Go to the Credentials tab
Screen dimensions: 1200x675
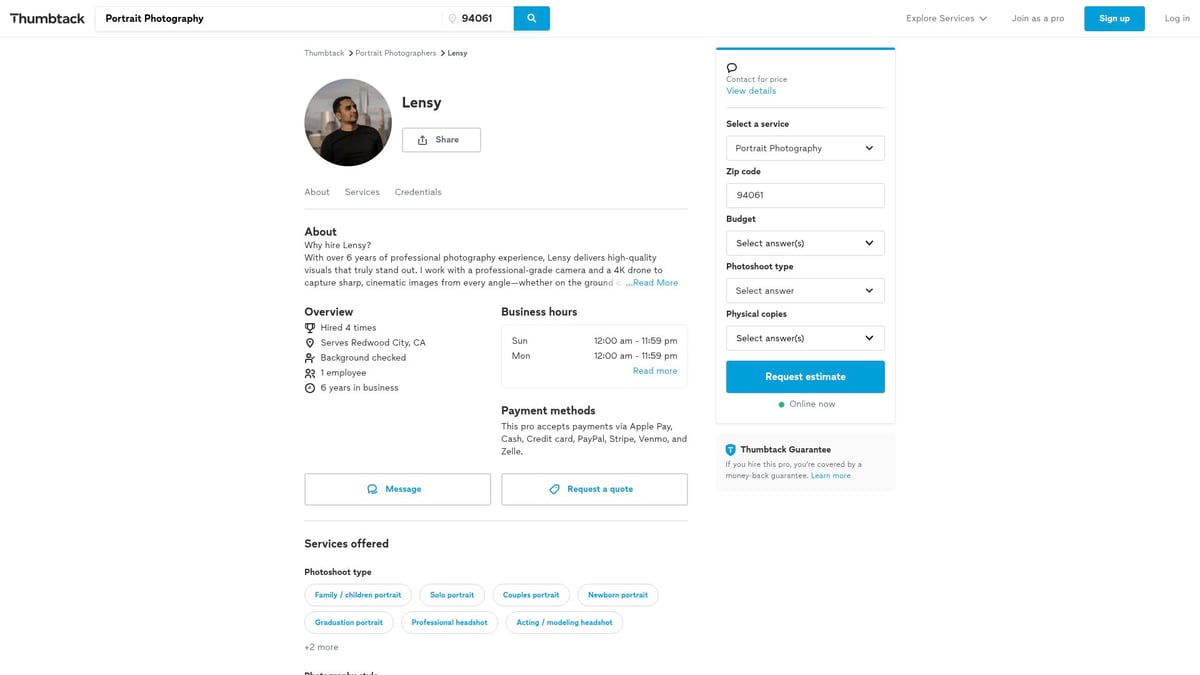pos(418,192)
